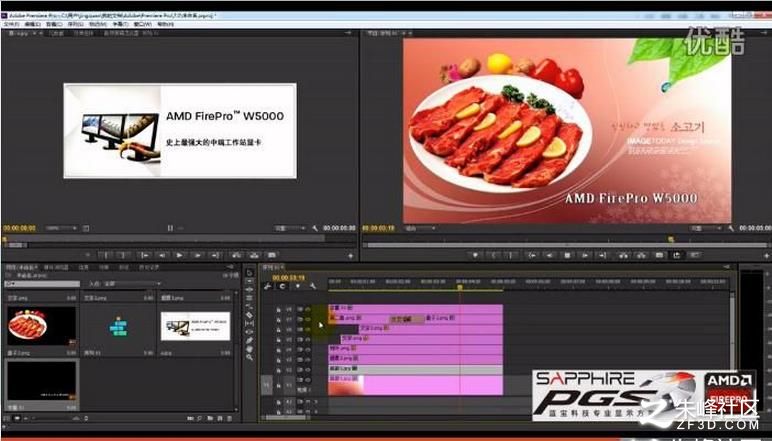
Task: Open Source monitor settings wrench
Action: pyautogui.click(x=315, y=228)
